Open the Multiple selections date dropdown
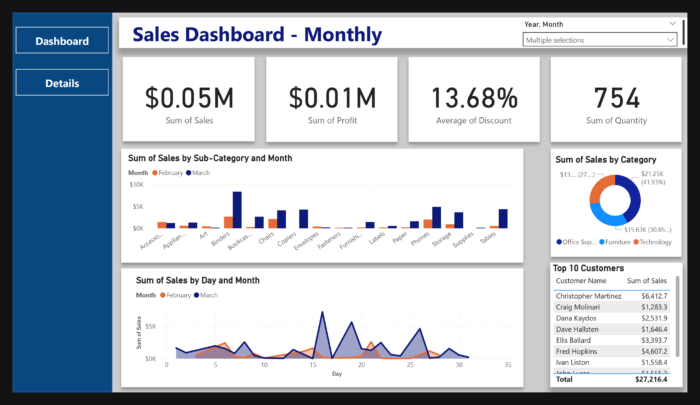 (600, 40)
